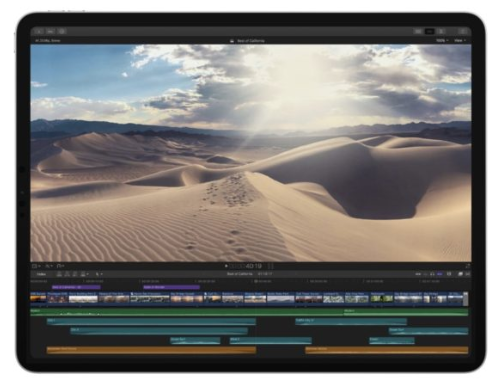Click the Connect clip icon next to Index

(x=59, y=274)
